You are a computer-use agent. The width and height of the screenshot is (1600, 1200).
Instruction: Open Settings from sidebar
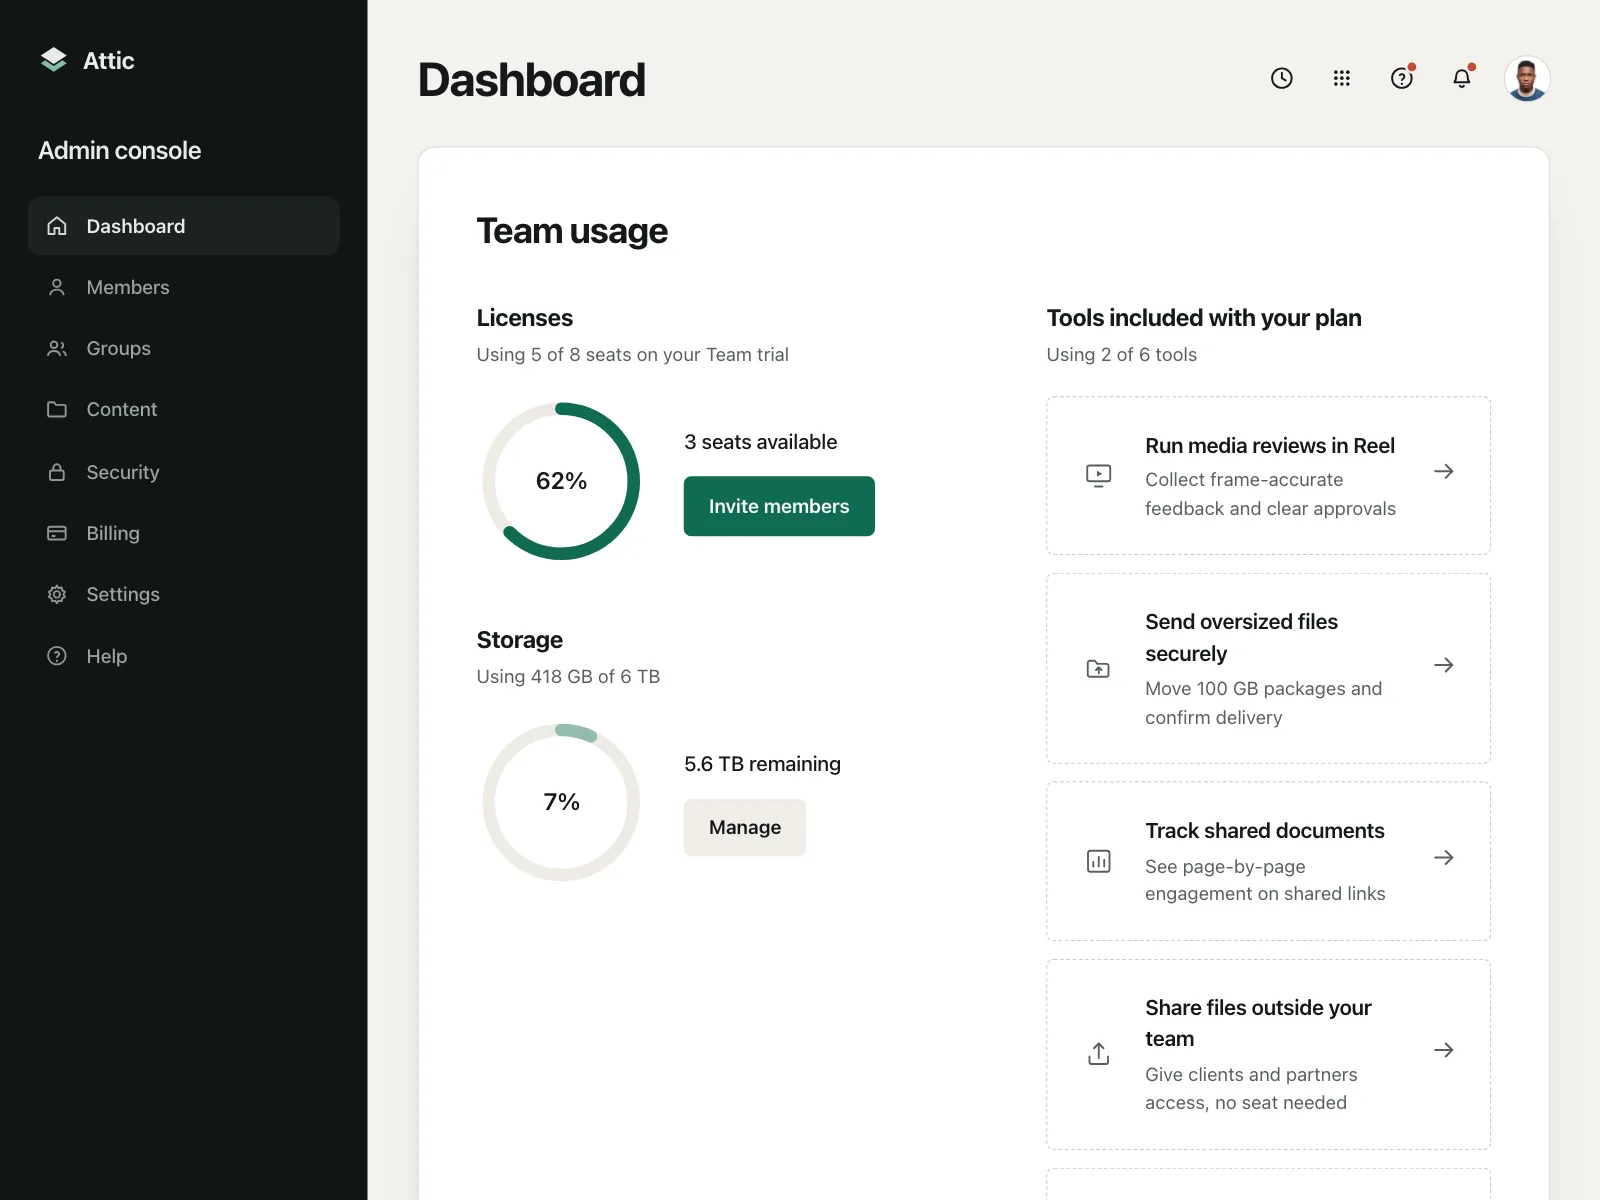(184, 594)
